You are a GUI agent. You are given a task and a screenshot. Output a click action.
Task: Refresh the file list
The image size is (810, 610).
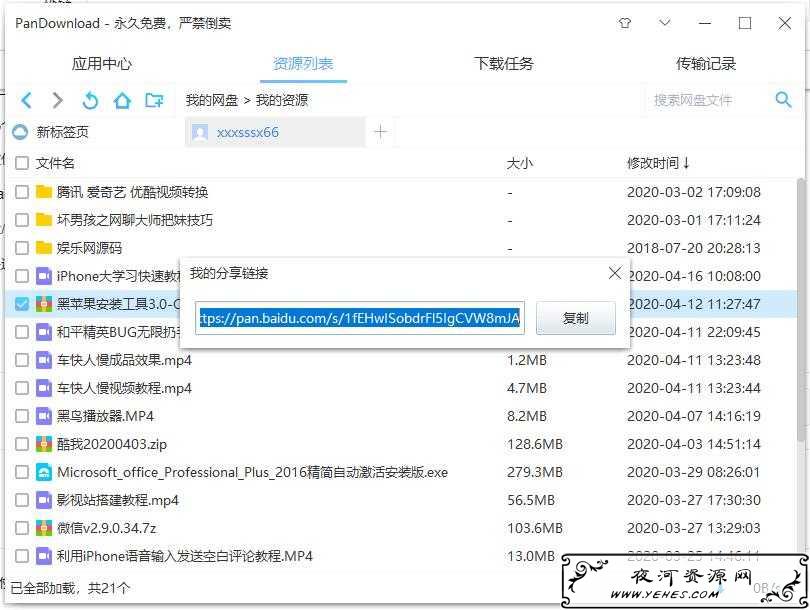(x=90, y=100)
